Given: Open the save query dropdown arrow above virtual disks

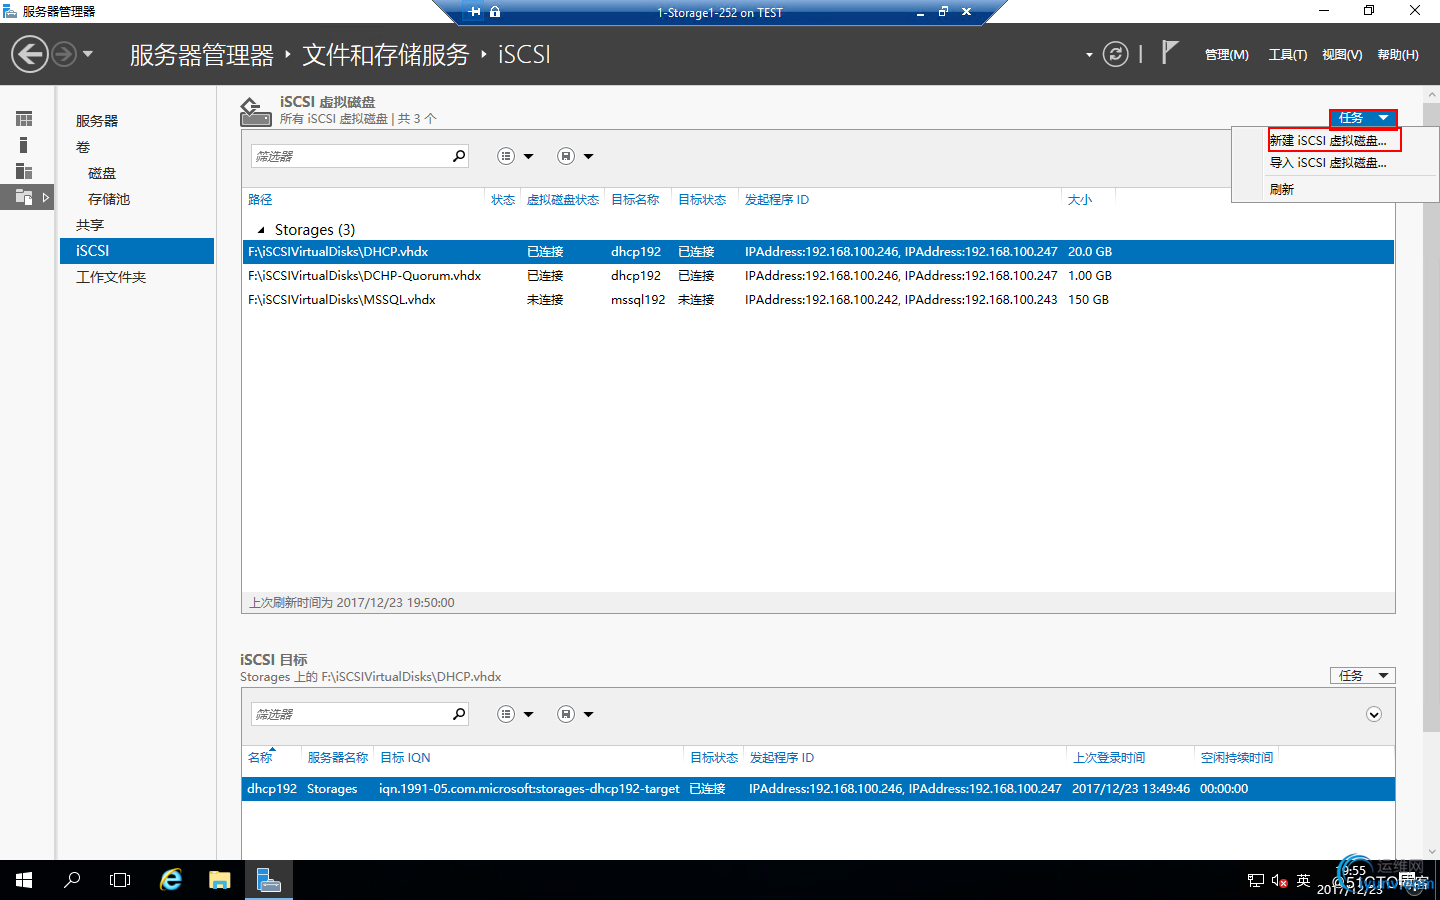Looking at the screenshot, I should tap(589, 157).
